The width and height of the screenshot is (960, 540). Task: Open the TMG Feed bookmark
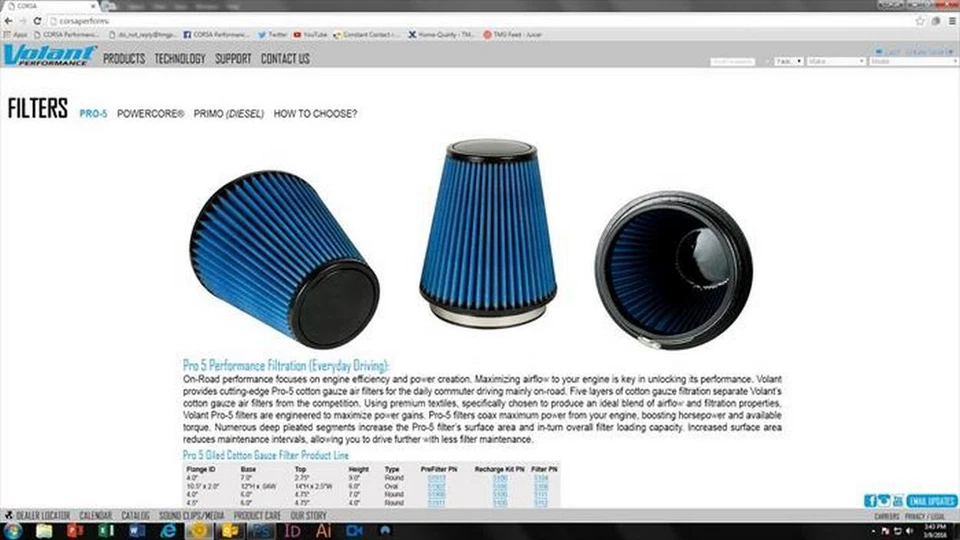pyautogui.click(x=512, y=35)
